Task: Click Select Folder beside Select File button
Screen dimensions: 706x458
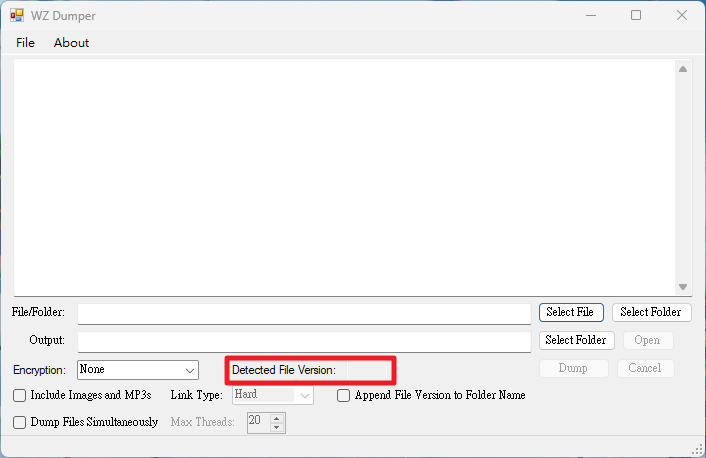Action: coord(652,312)
